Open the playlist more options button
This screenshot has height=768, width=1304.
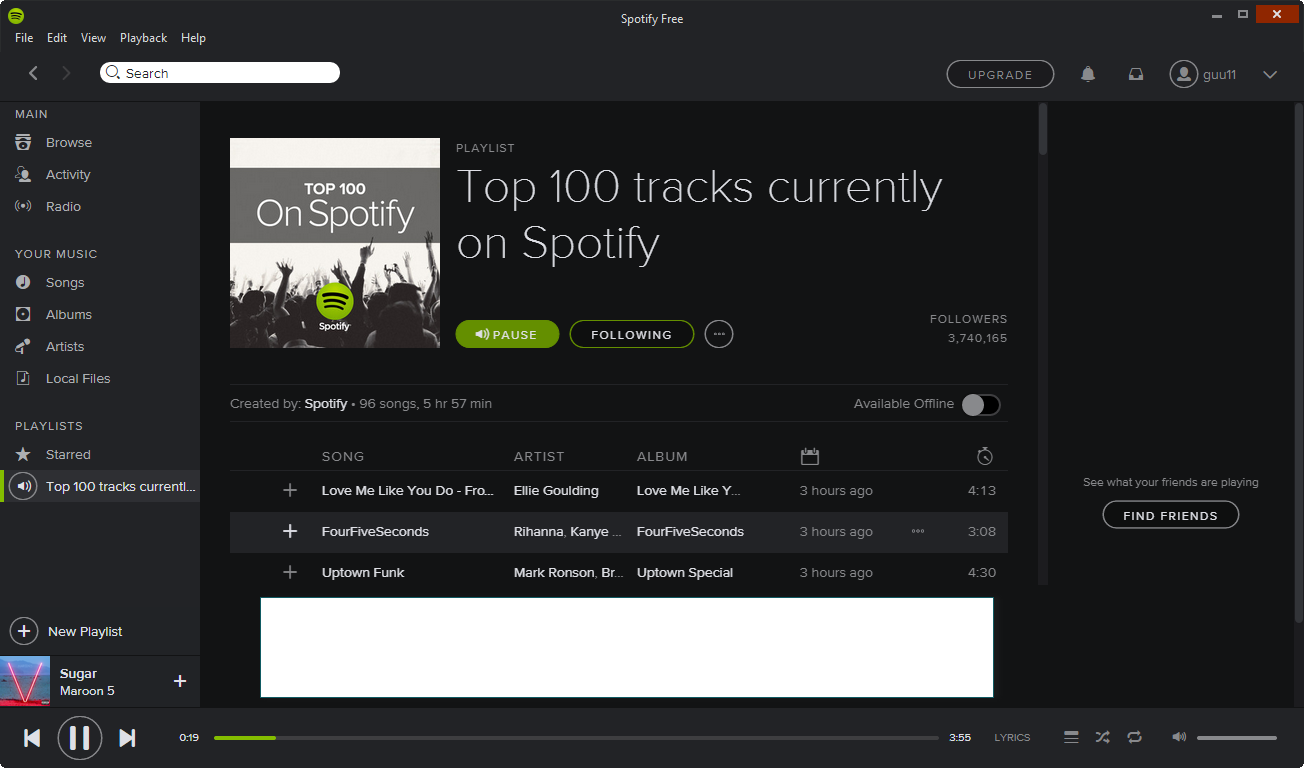pos(719,334)
